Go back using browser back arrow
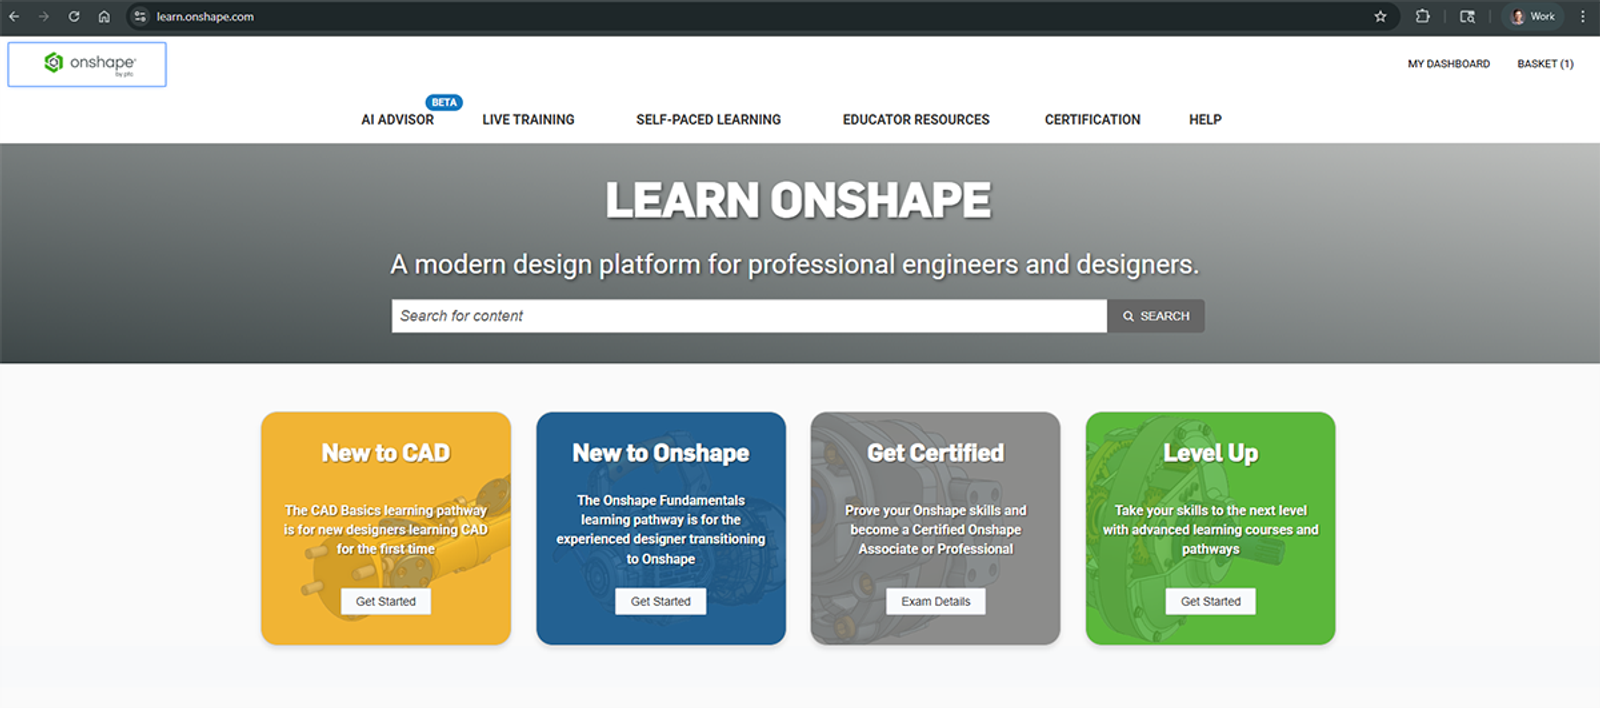The width and height of the screenshot is (1600, 708). pyautogui.click(x=14, y=16)
